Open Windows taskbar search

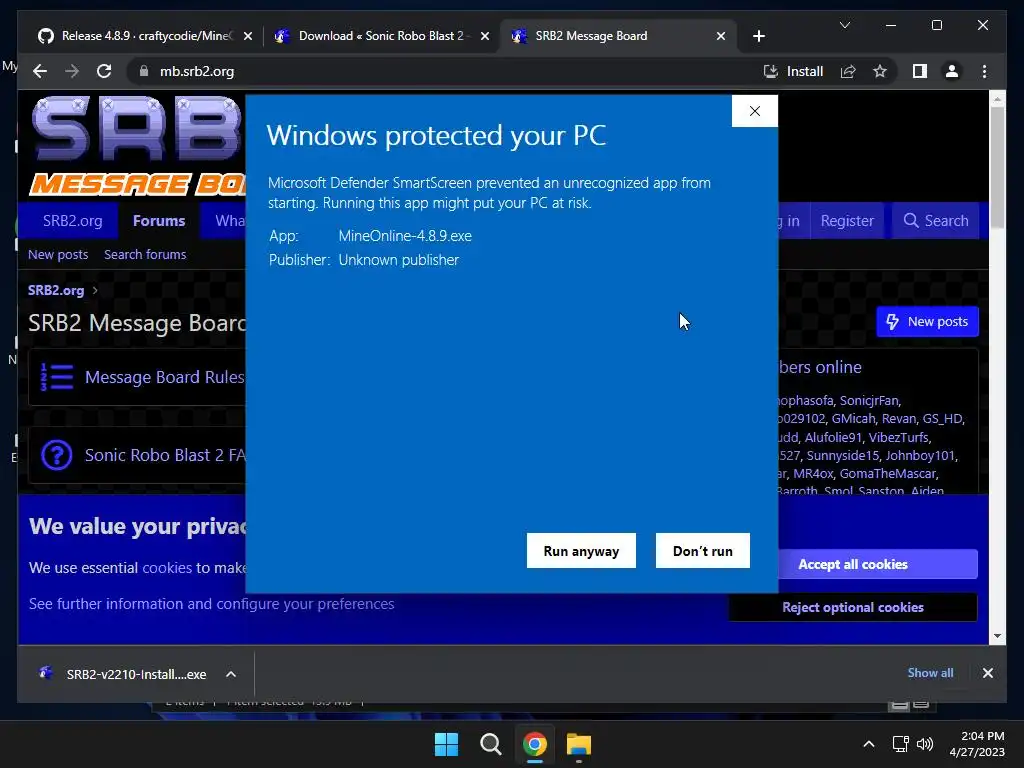(490, 744)
